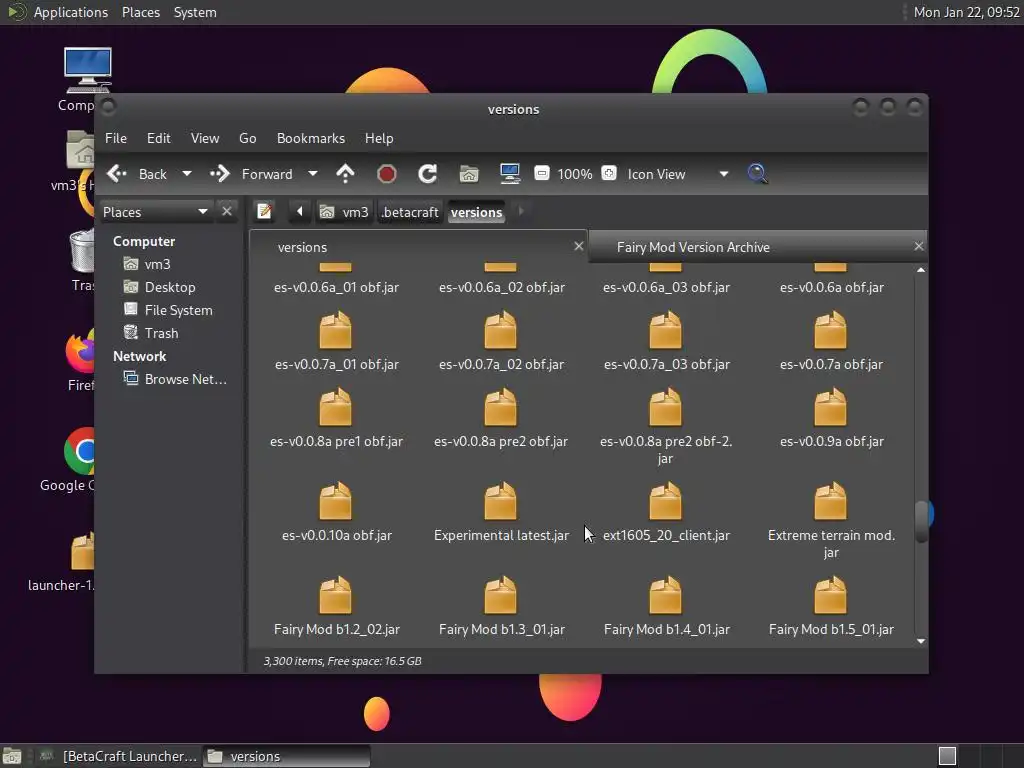
Task: Close the Fairy Mod Version Archive tab
Action: pyautogui.click(x=918, y=246)
